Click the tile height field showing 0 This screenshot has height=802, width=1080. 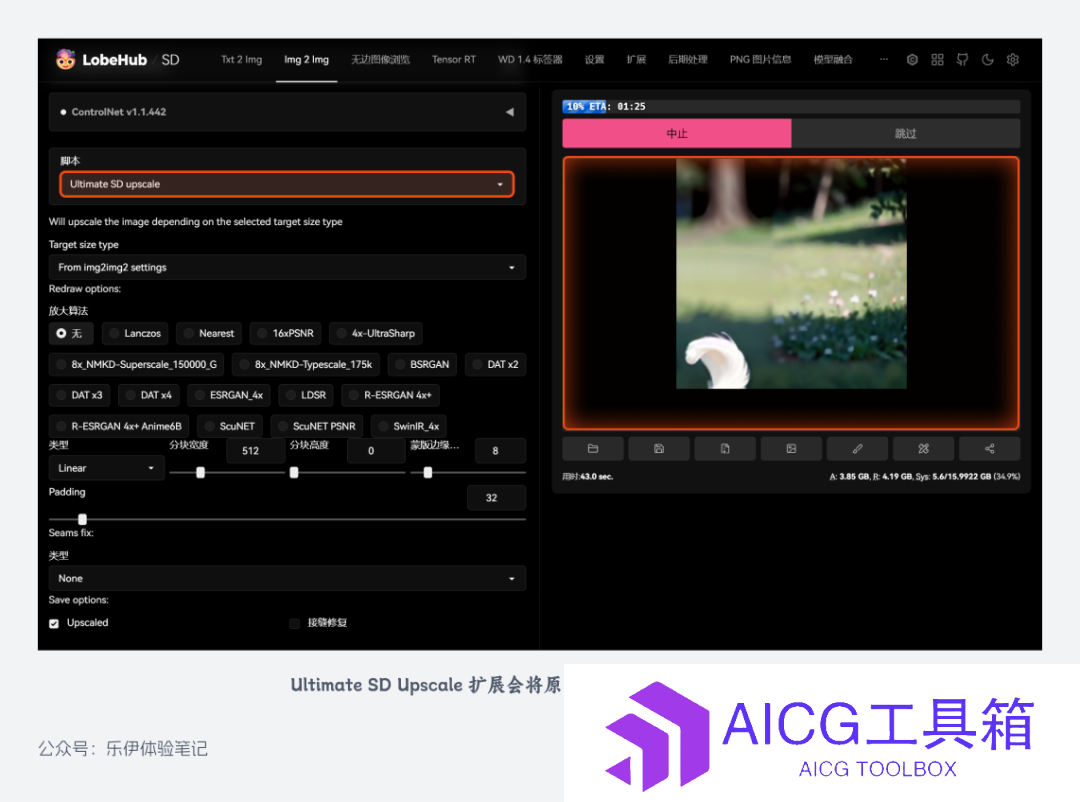376,451
